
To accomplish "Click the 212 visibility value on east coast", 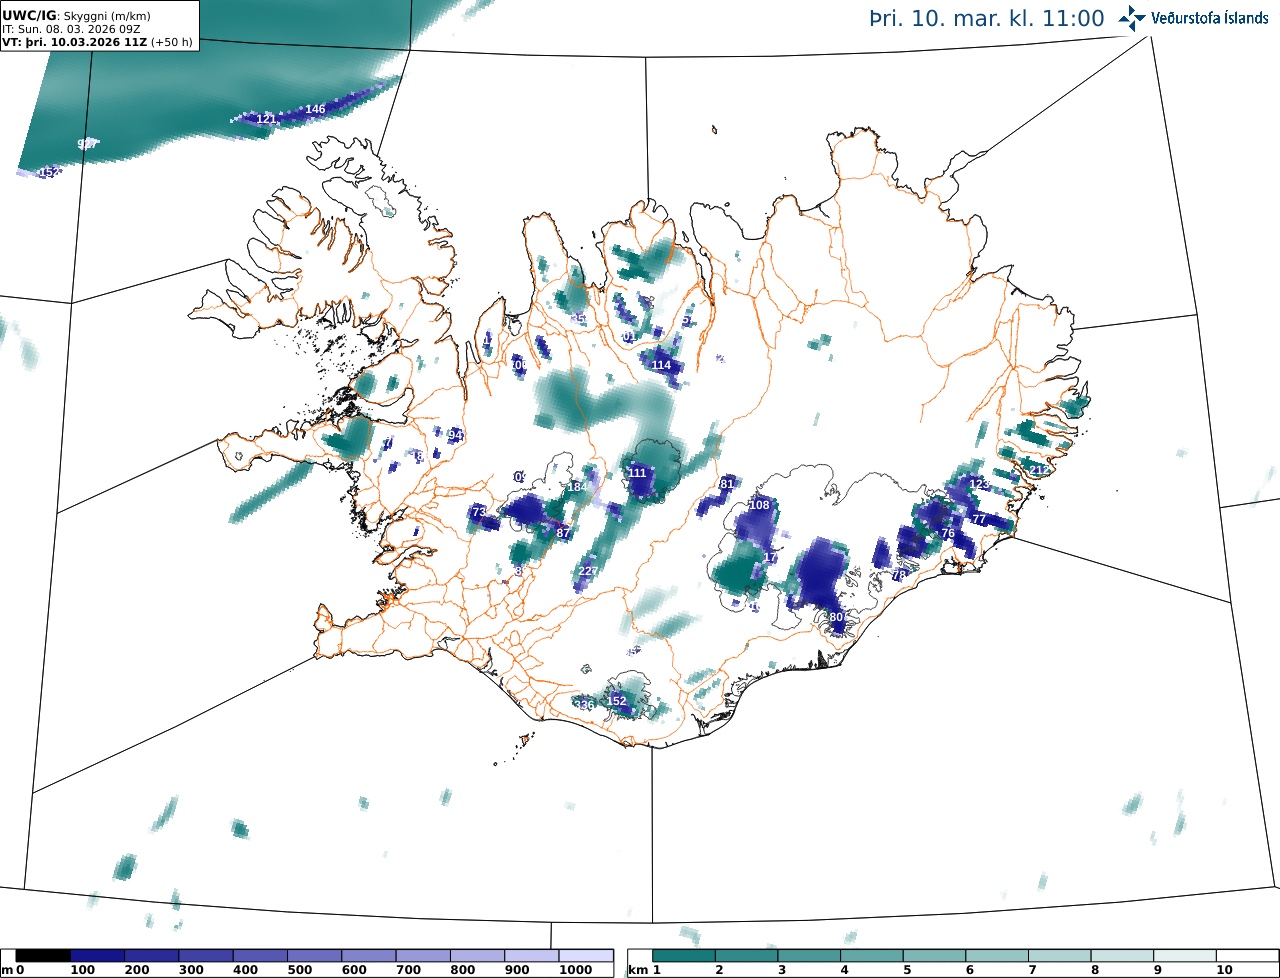I will pos(1039,469).
